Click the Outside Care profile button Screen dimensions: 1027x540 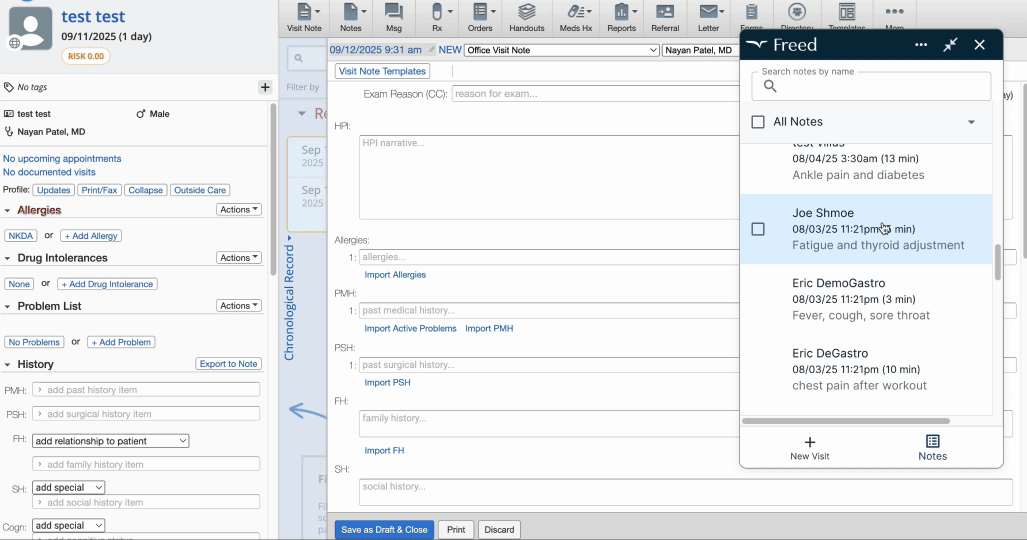(x=200, y=190)
